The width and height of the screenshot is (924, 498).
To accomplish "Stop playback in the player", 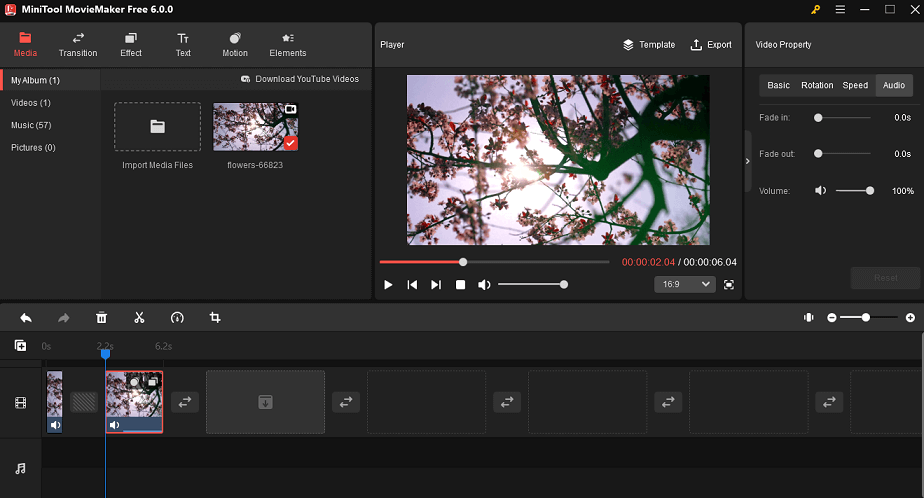I will (460, 285).
